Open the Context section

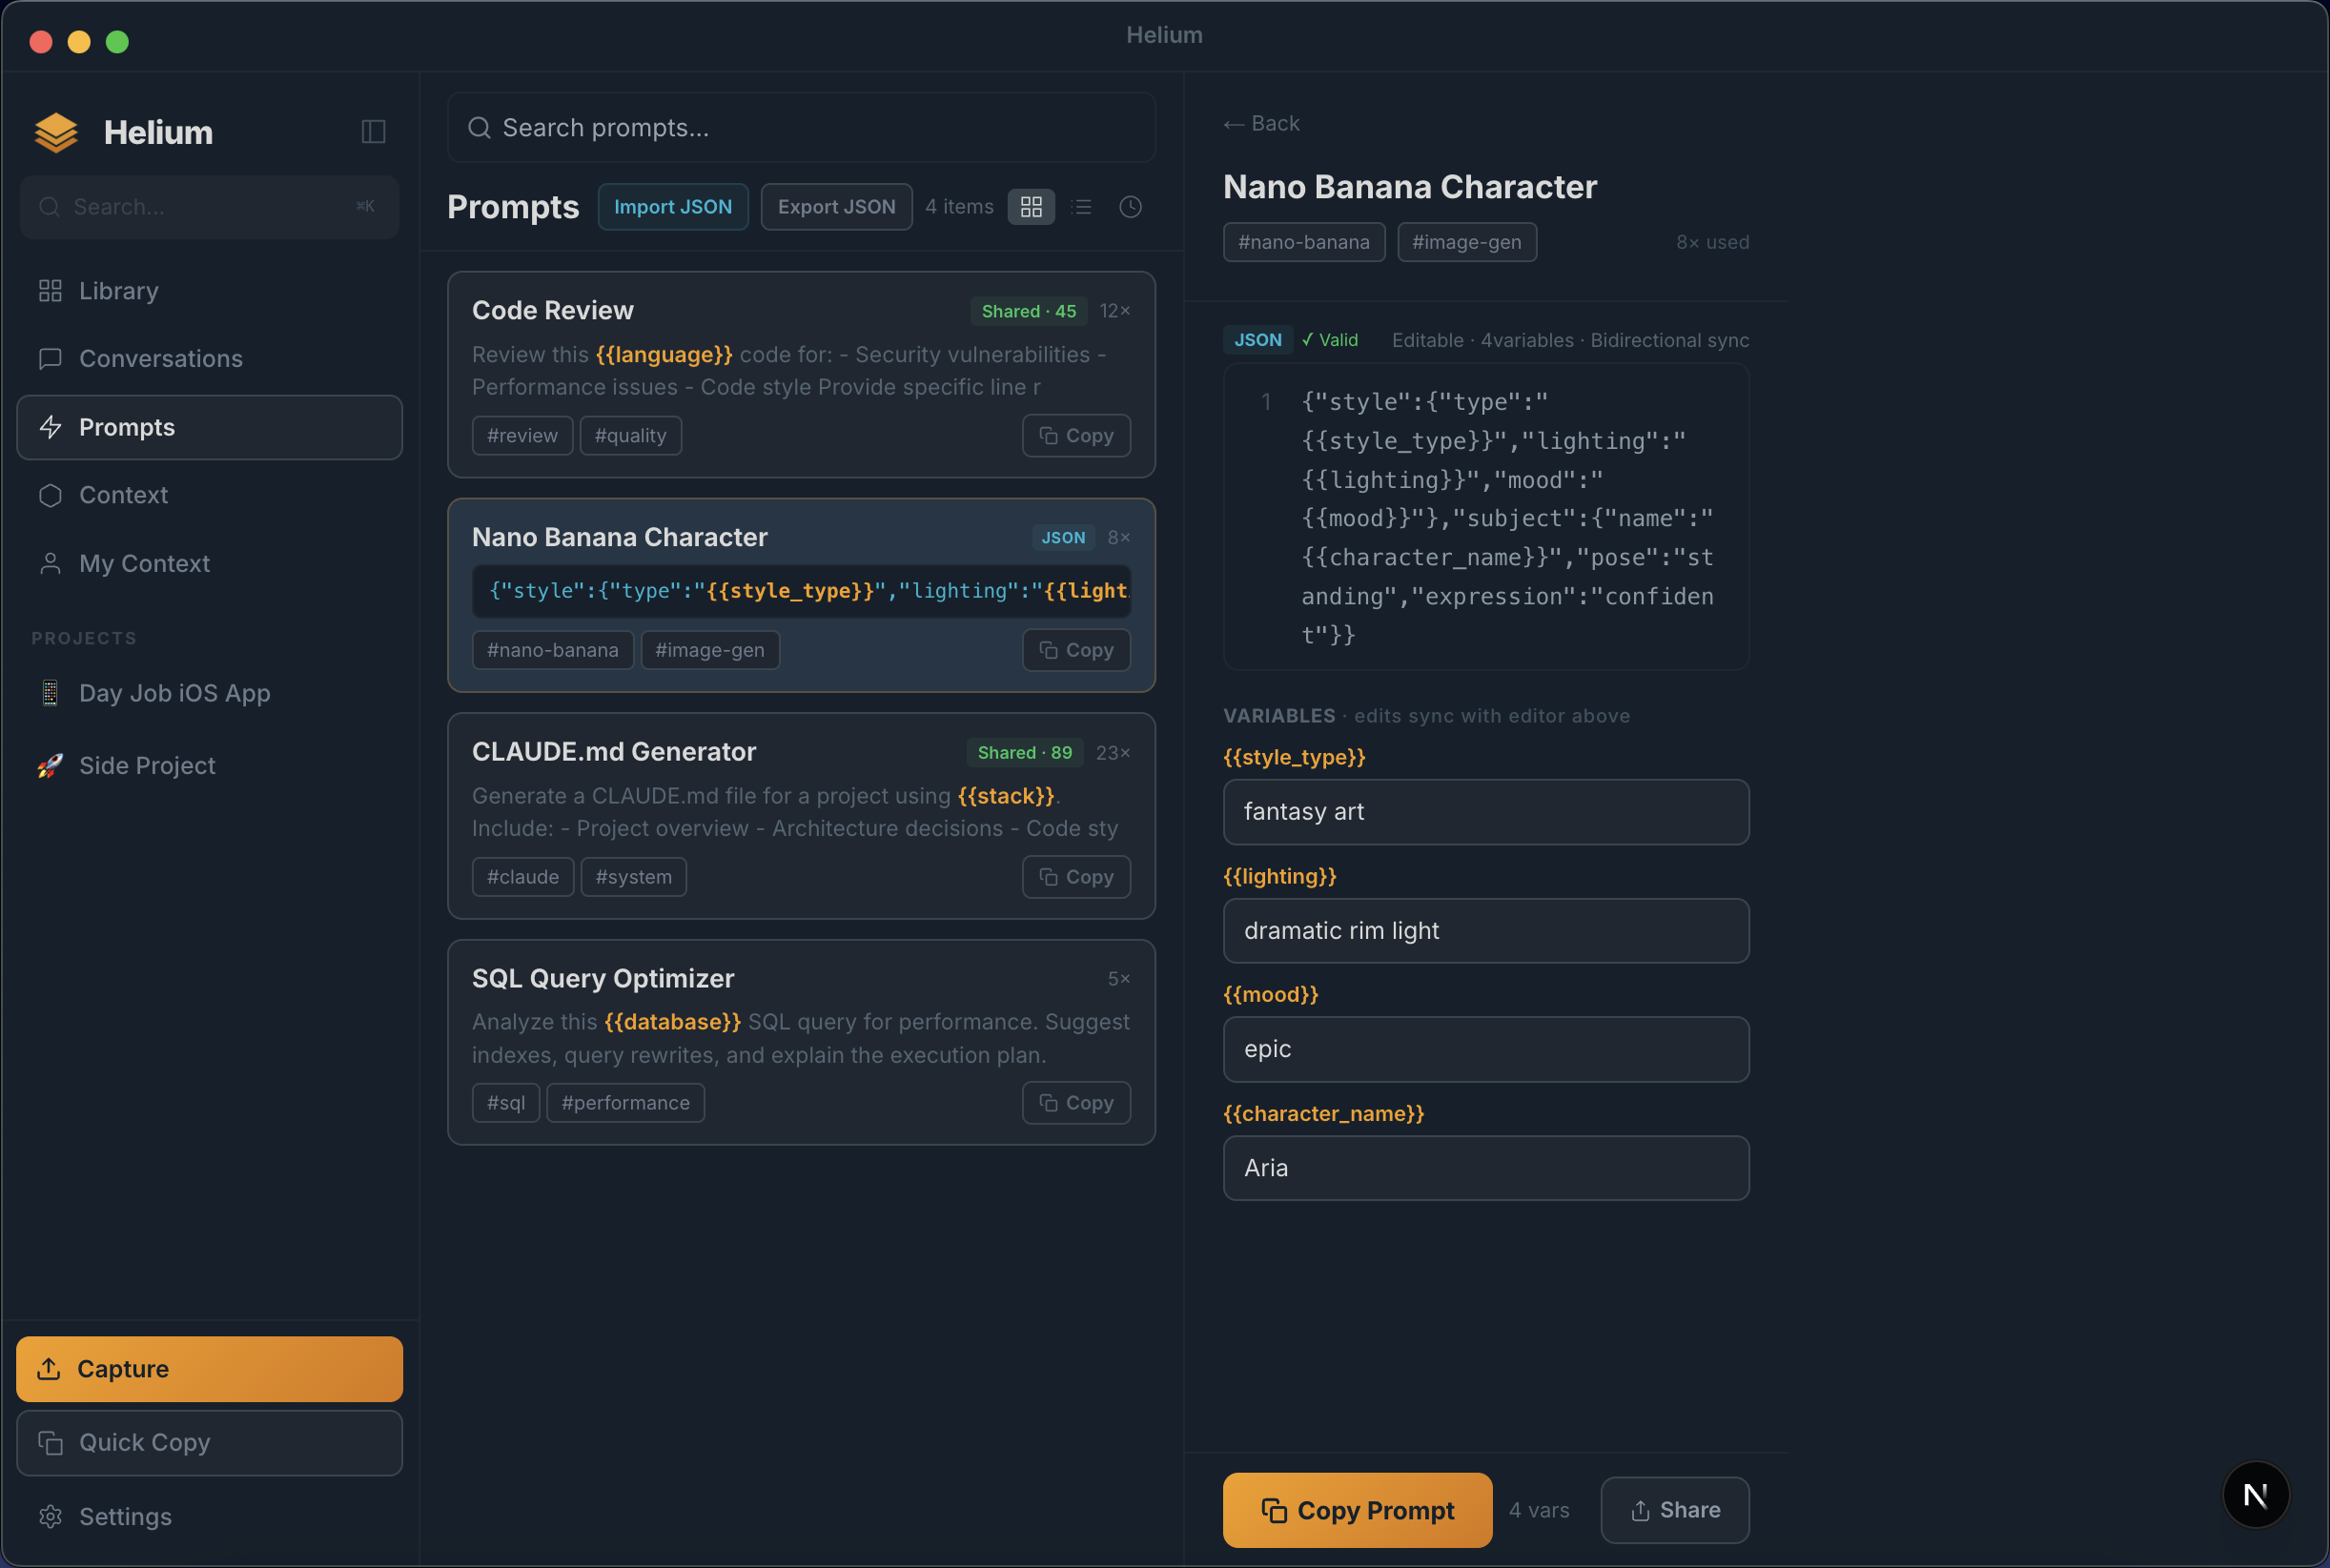(123, 495)
